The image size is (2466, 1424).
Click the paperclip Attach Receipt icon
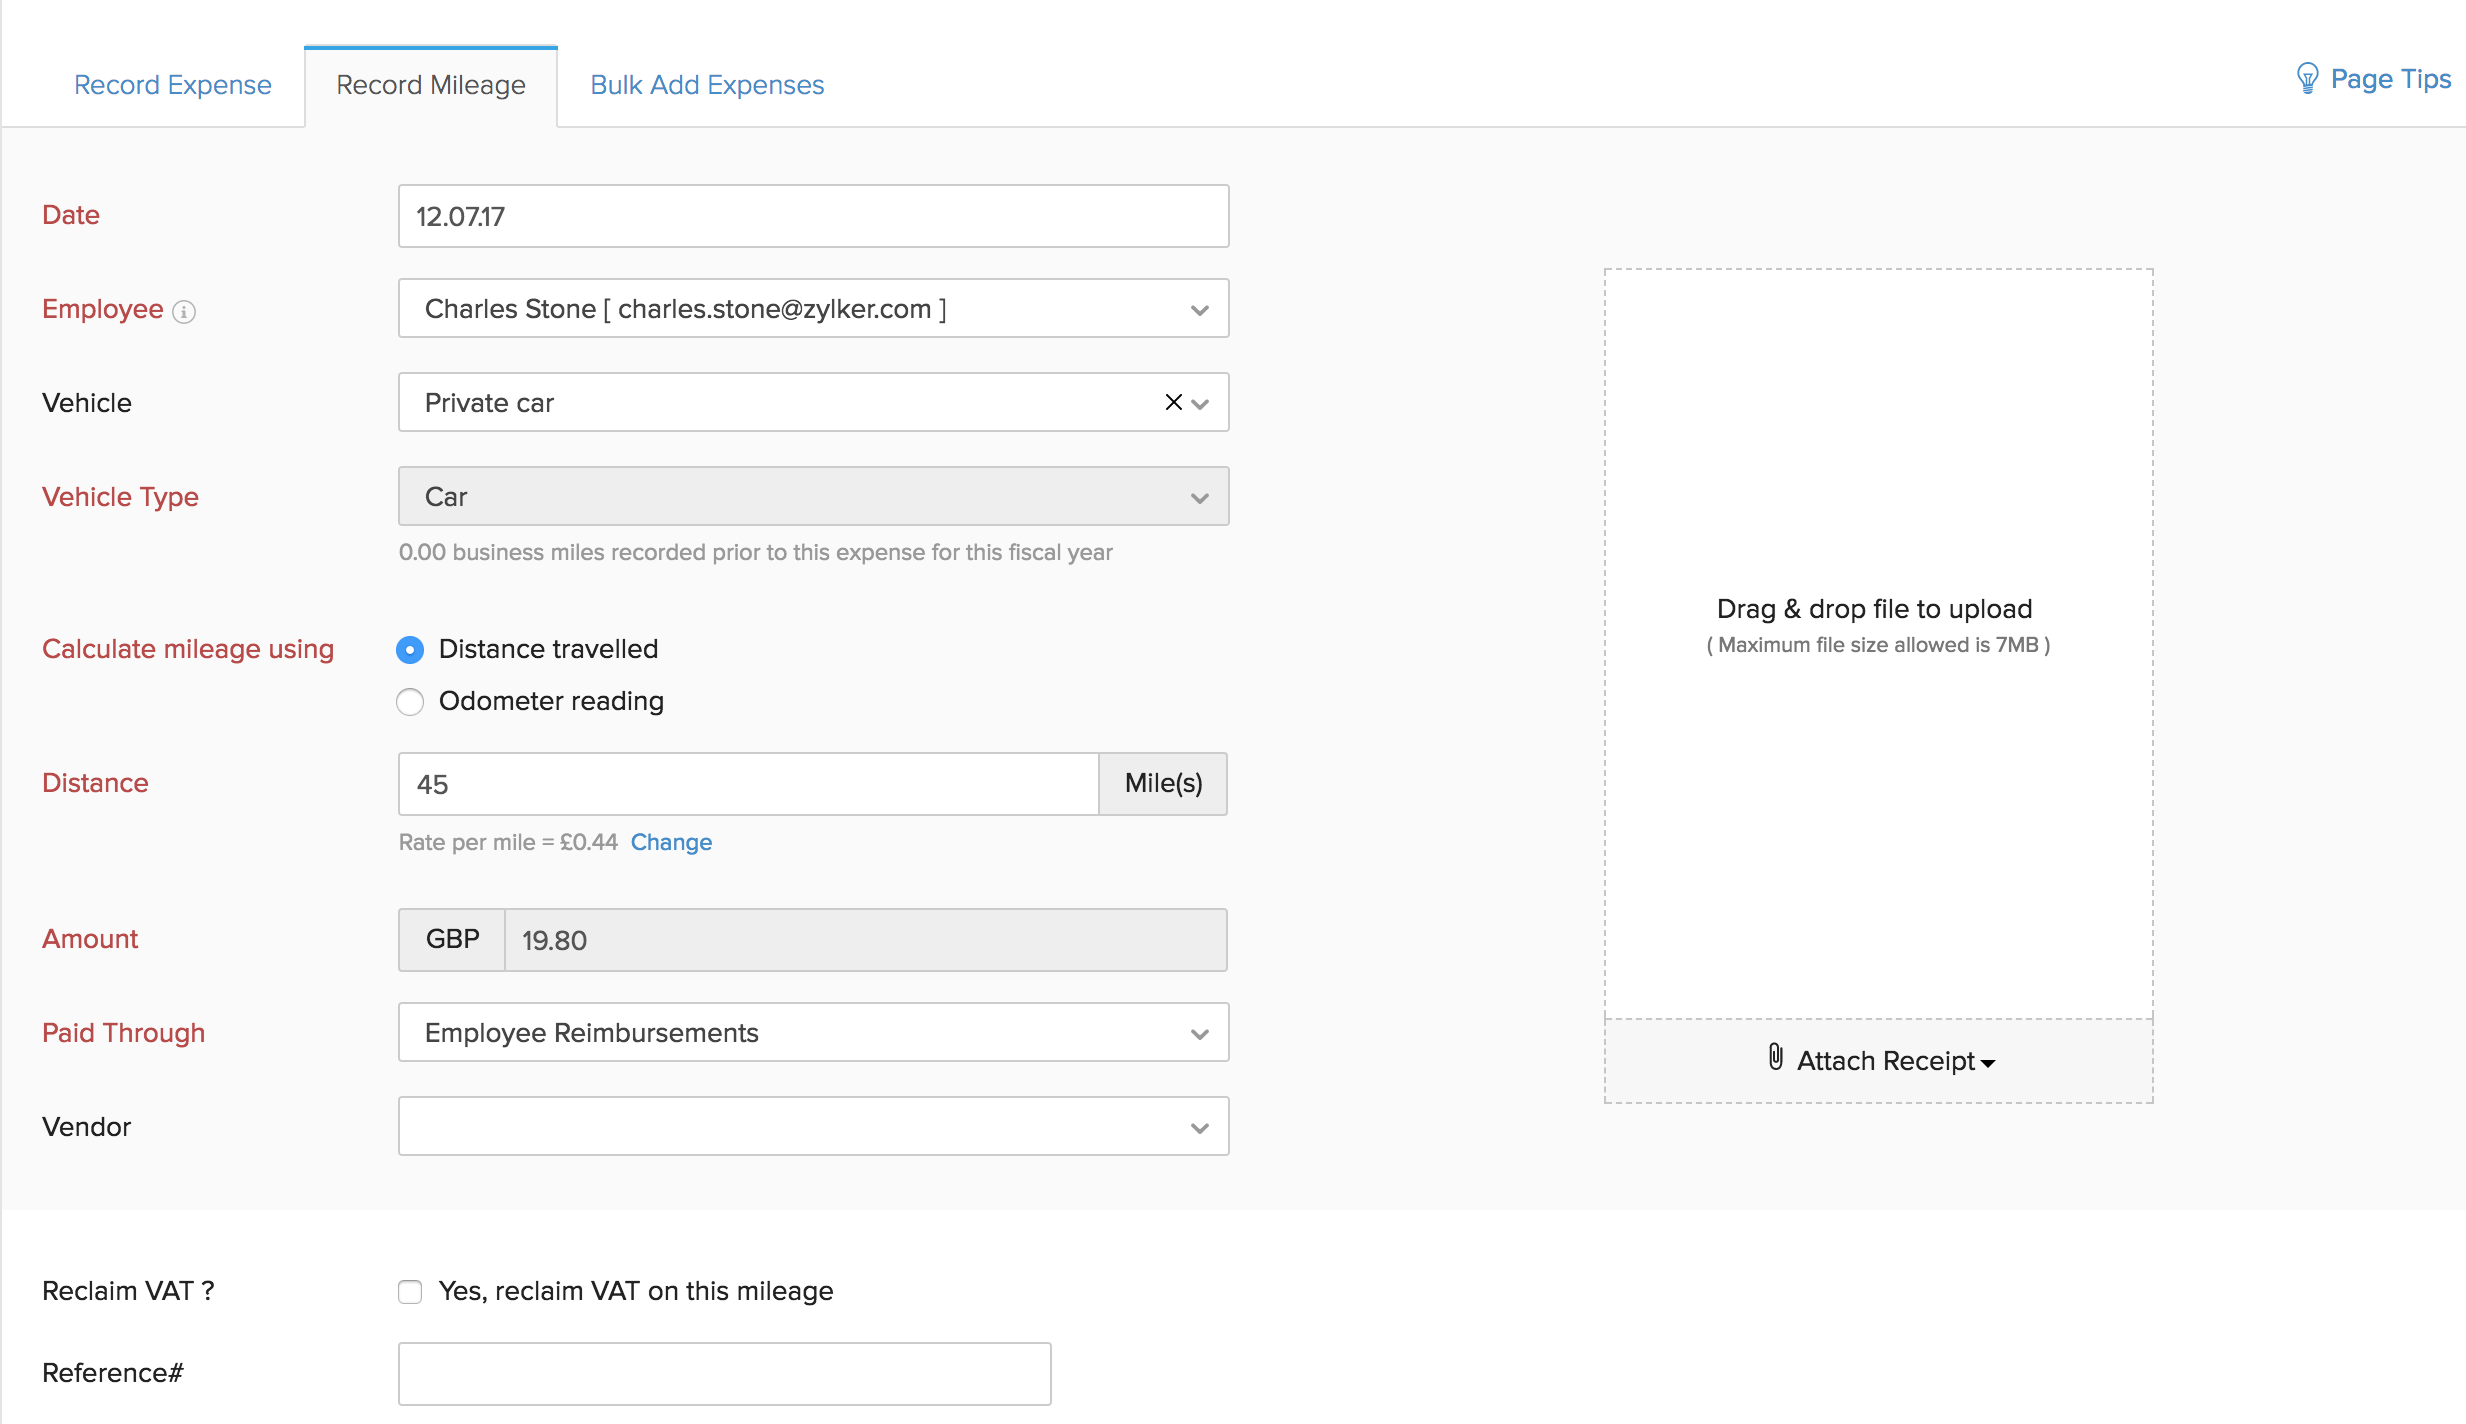point(1776,1060)
